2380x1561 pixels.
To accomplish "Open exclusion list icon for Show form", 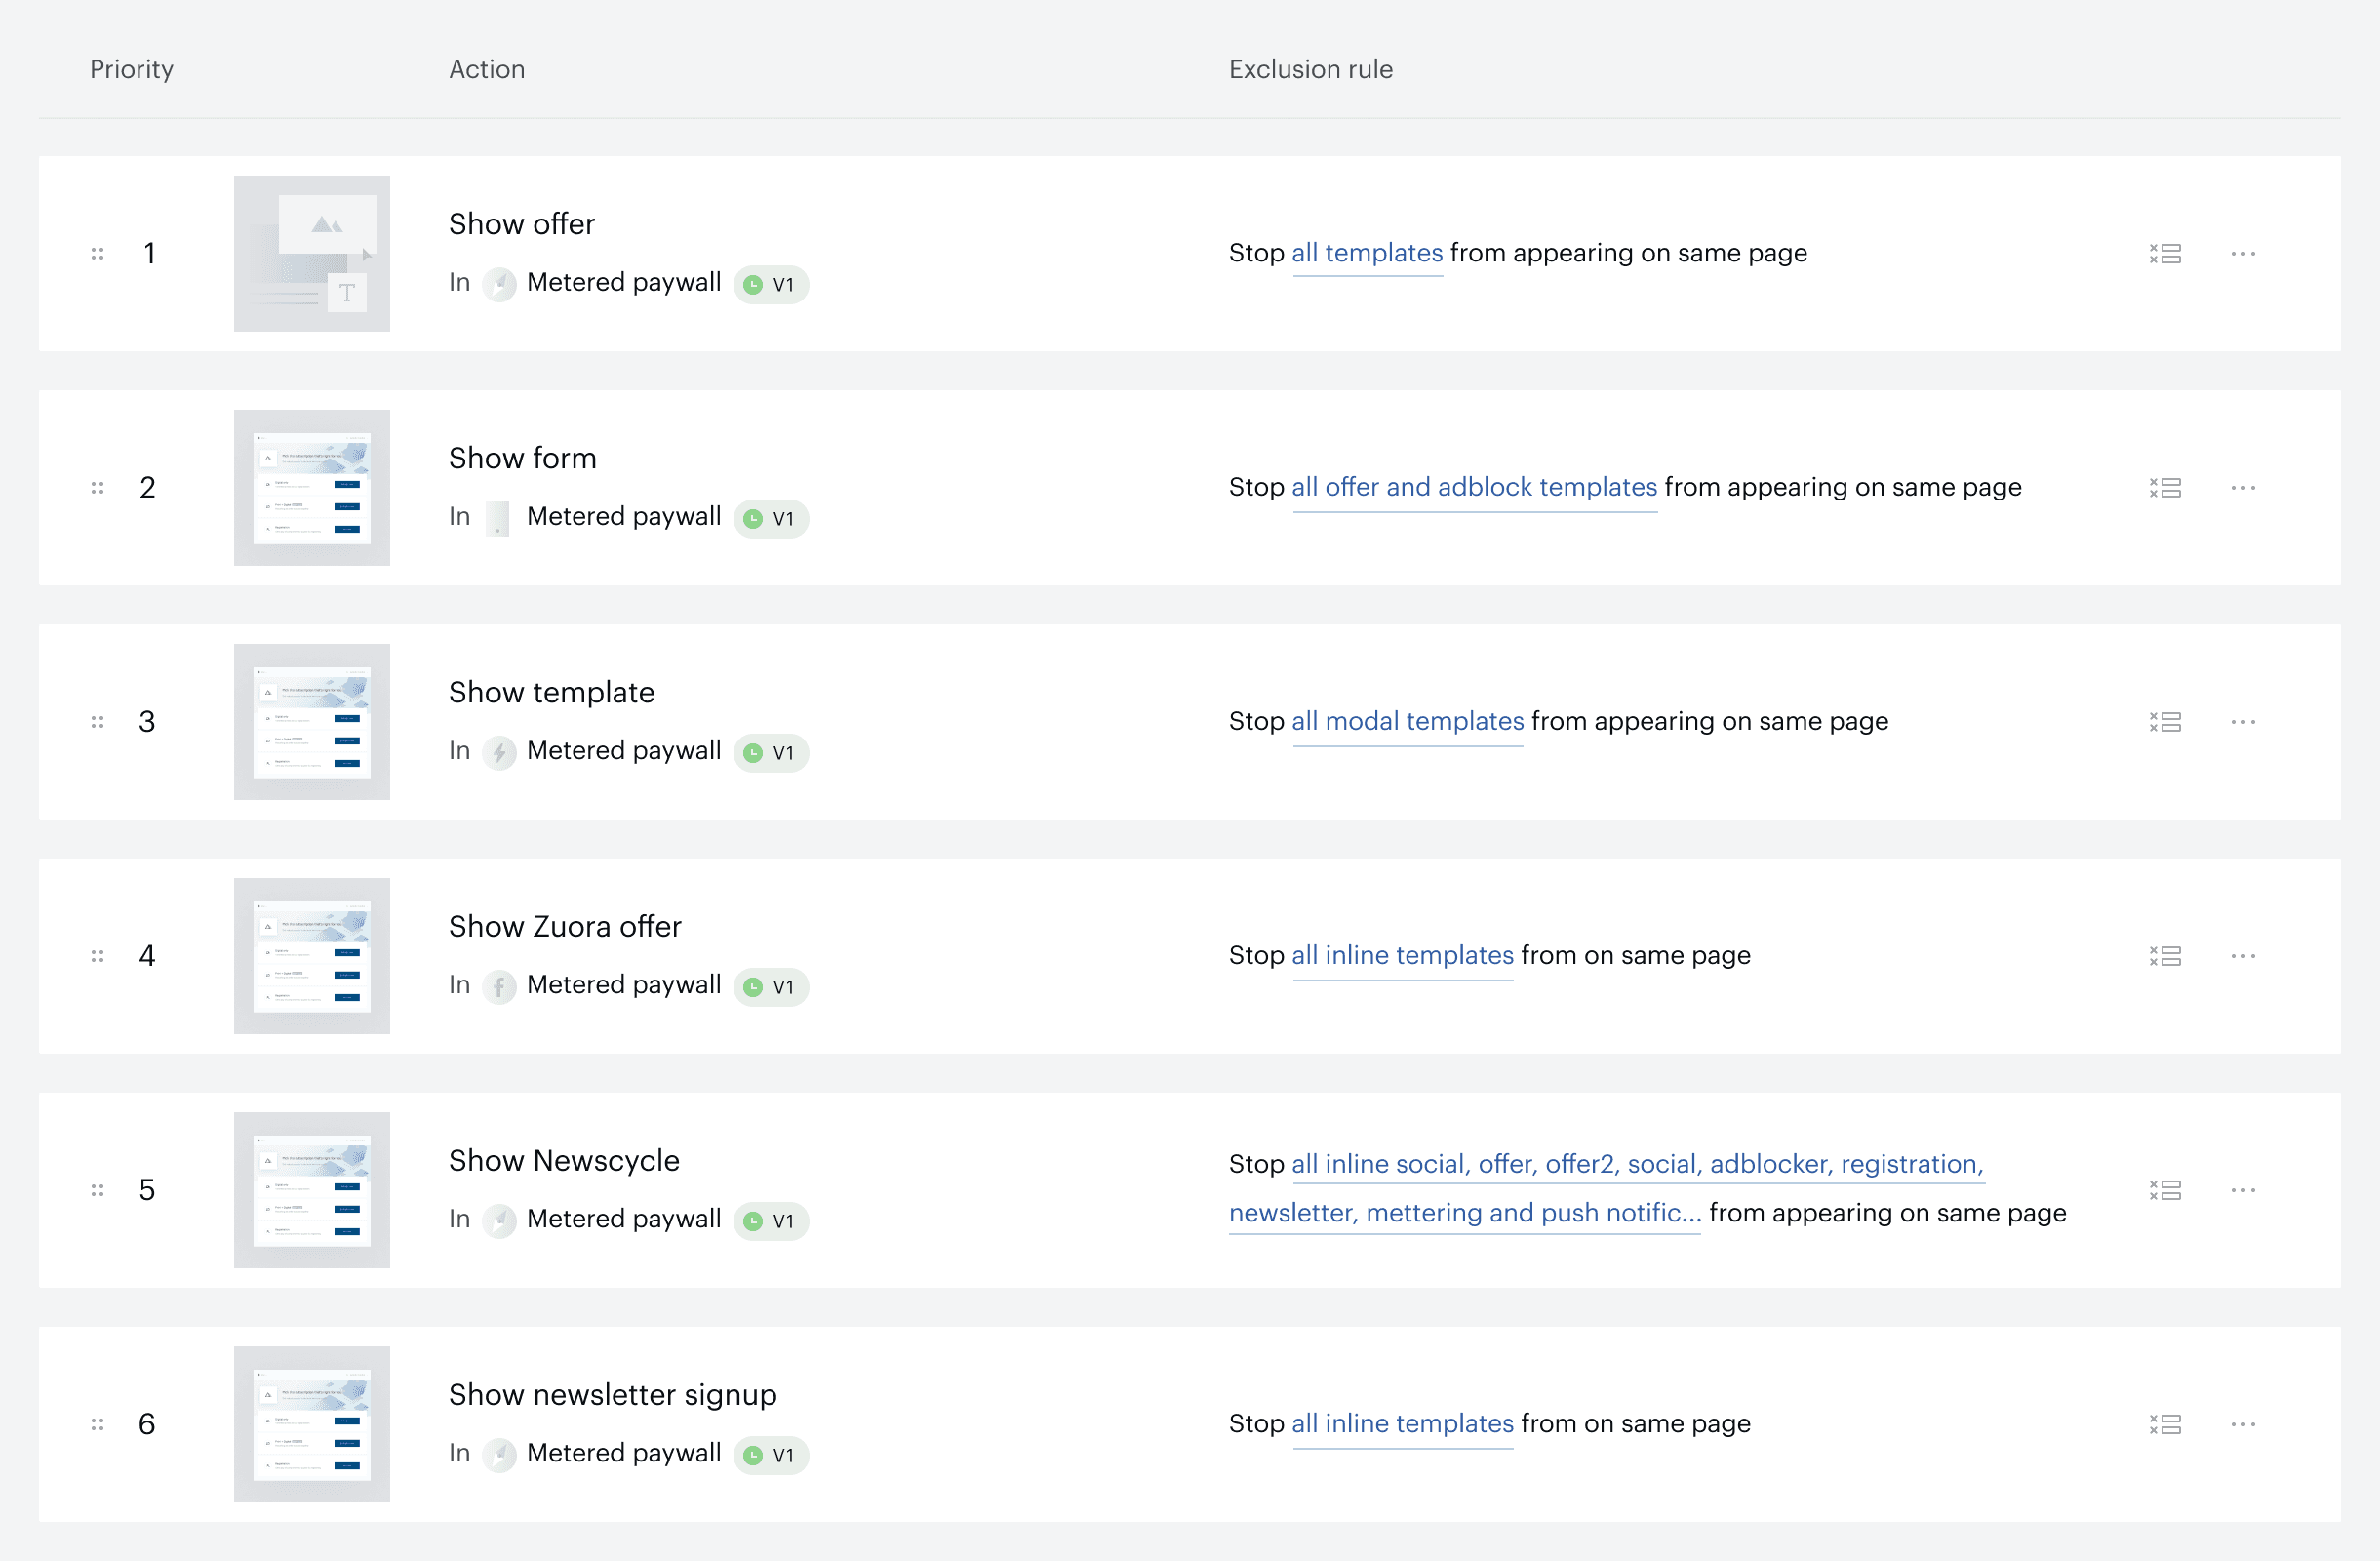I will tap(2165, 488).
